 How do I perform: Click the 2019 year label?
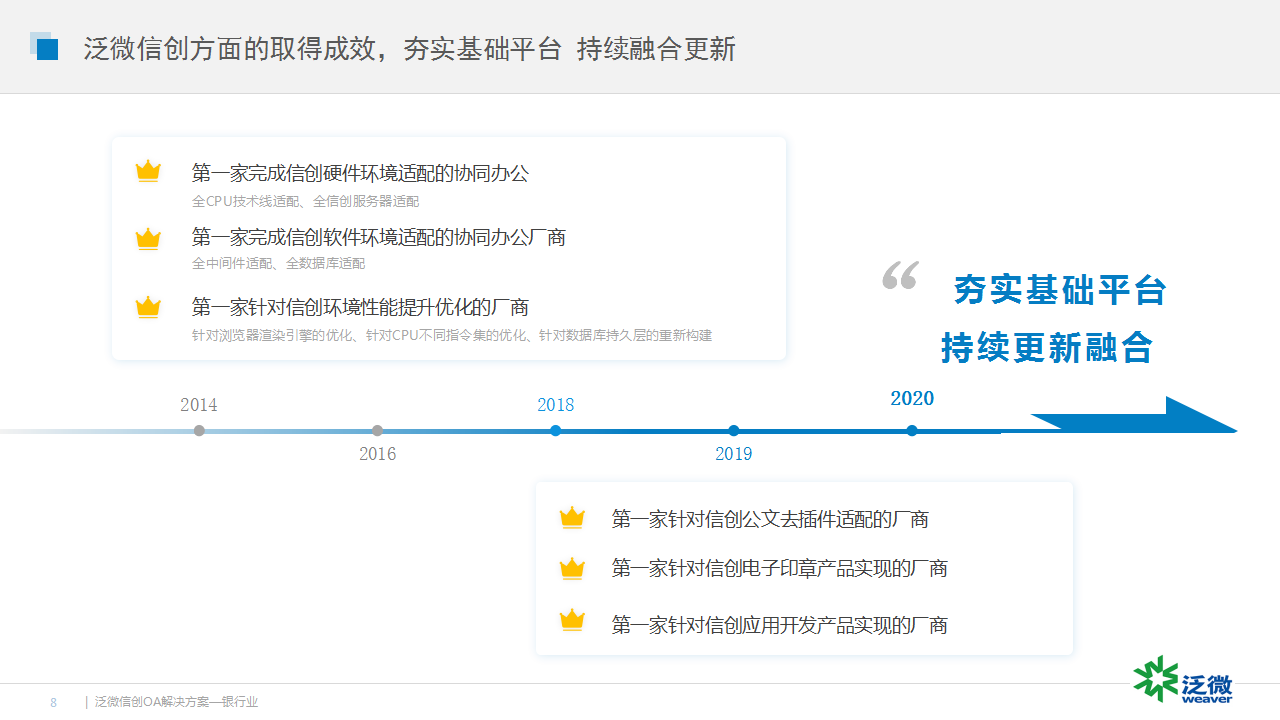click(x=734, y=454)
